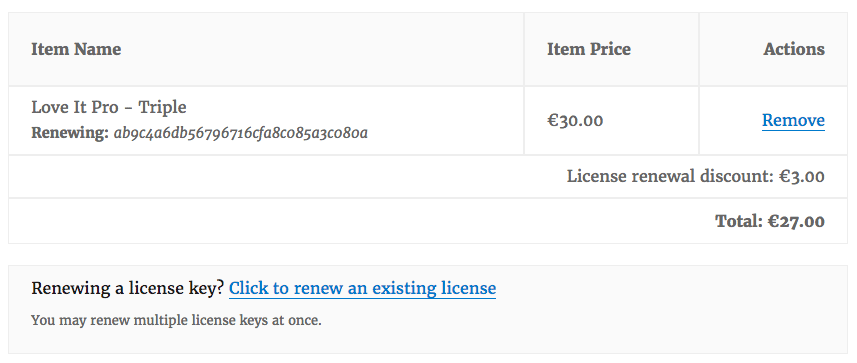Click the 'Love It Pro' product text
The height and width of the screenshot is (363, 857).
75,107
